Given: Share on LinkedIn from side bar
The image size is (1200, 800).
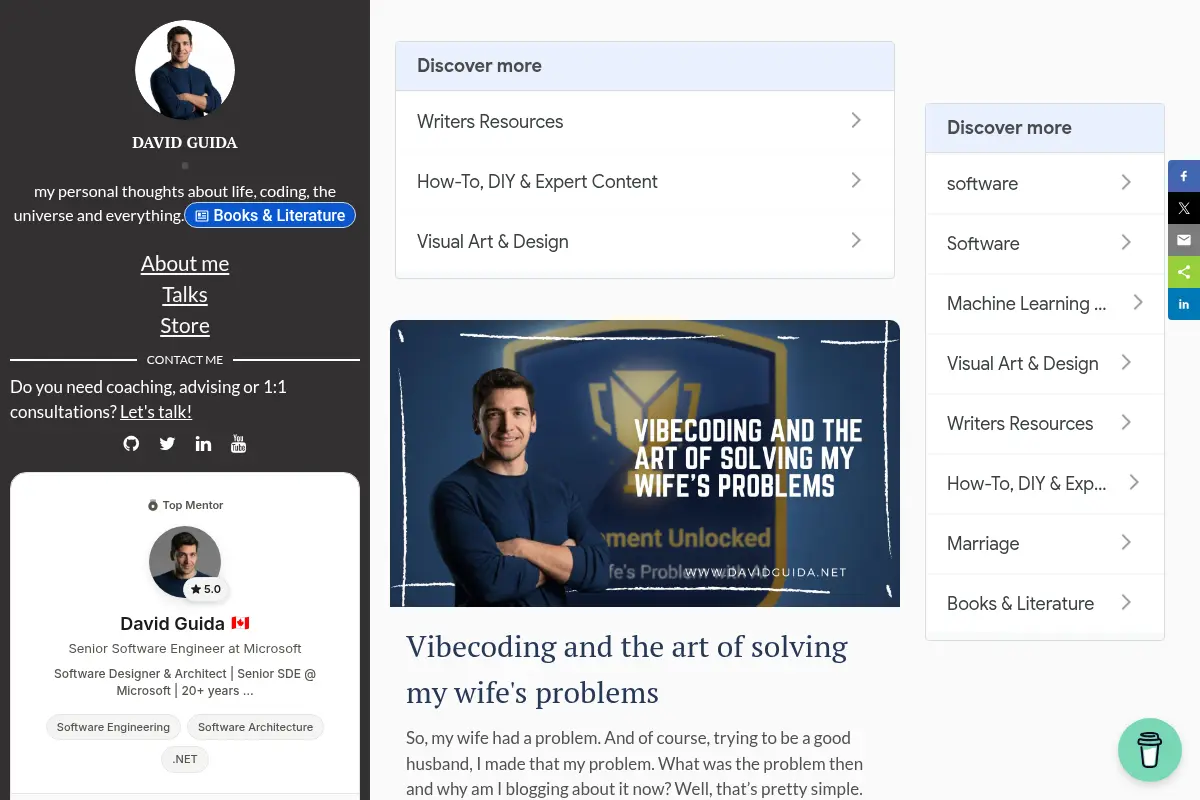Looking at the screenshot, I should pos(1184,304).
